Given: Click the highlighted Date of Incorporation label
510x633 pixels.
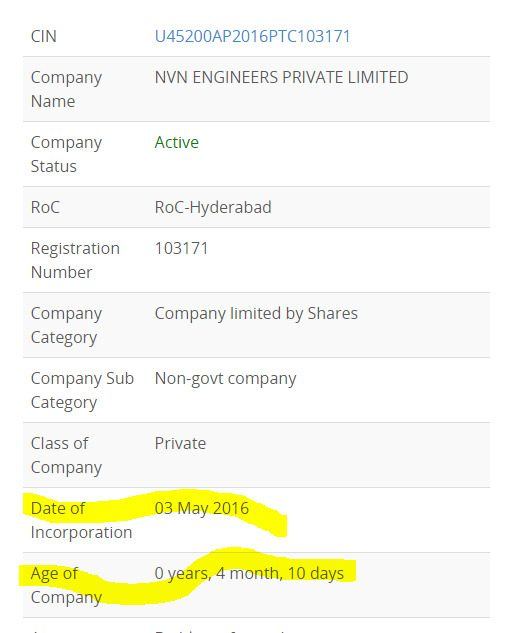Looking at the screenshot, I should coord(82,520).
